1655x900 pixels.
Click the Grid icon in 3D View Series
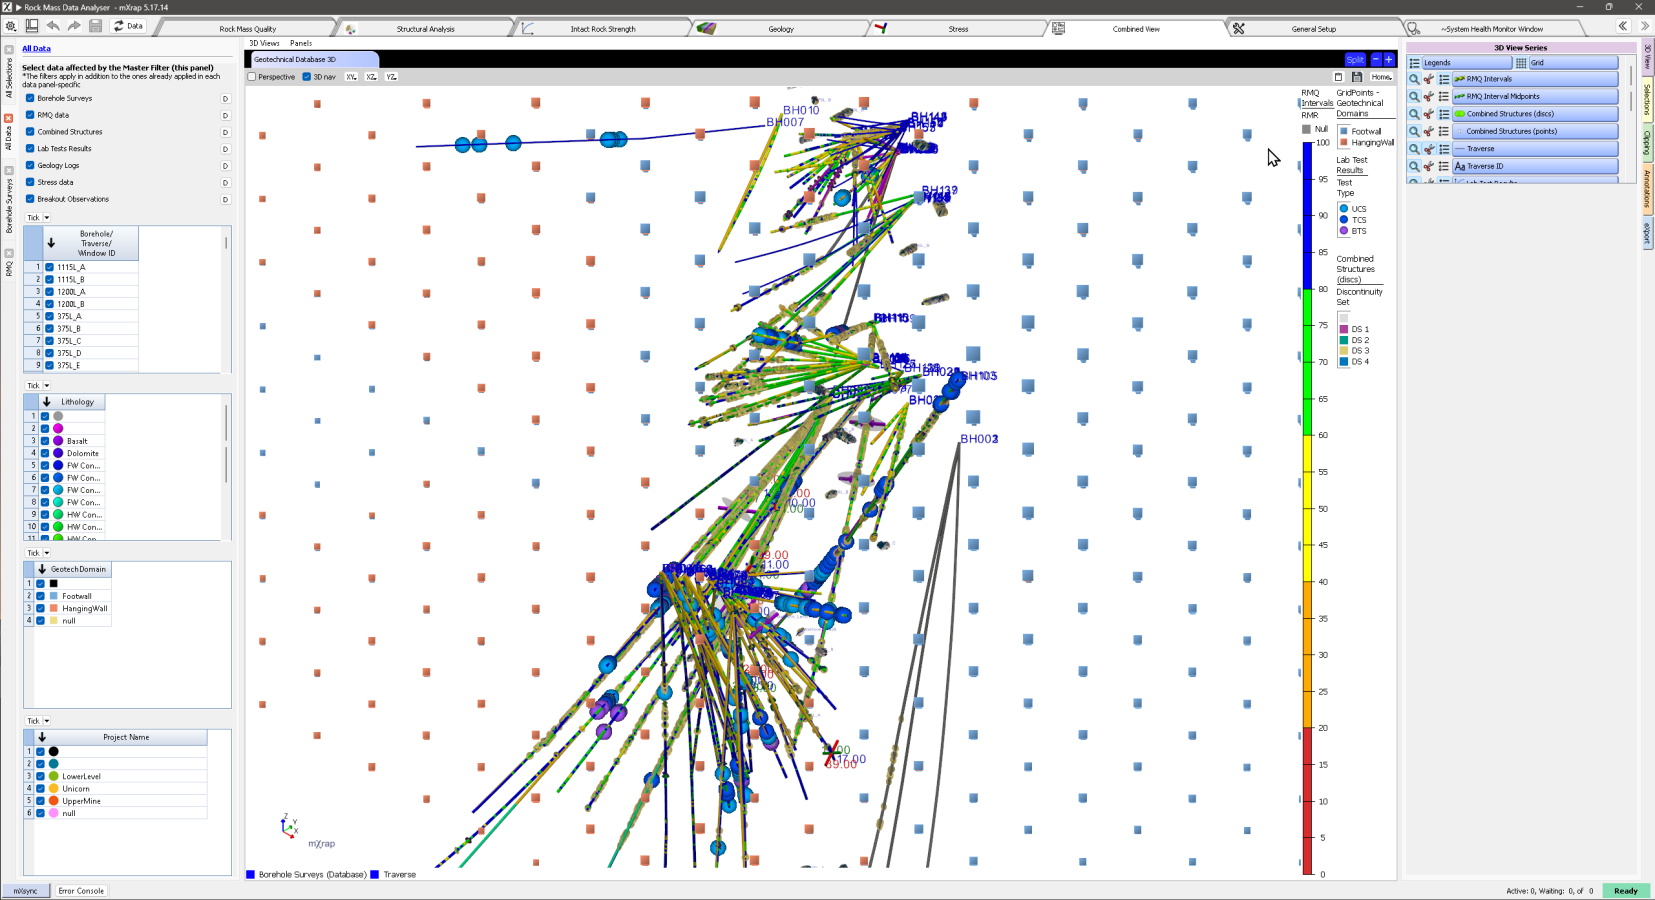(1521, 63)
